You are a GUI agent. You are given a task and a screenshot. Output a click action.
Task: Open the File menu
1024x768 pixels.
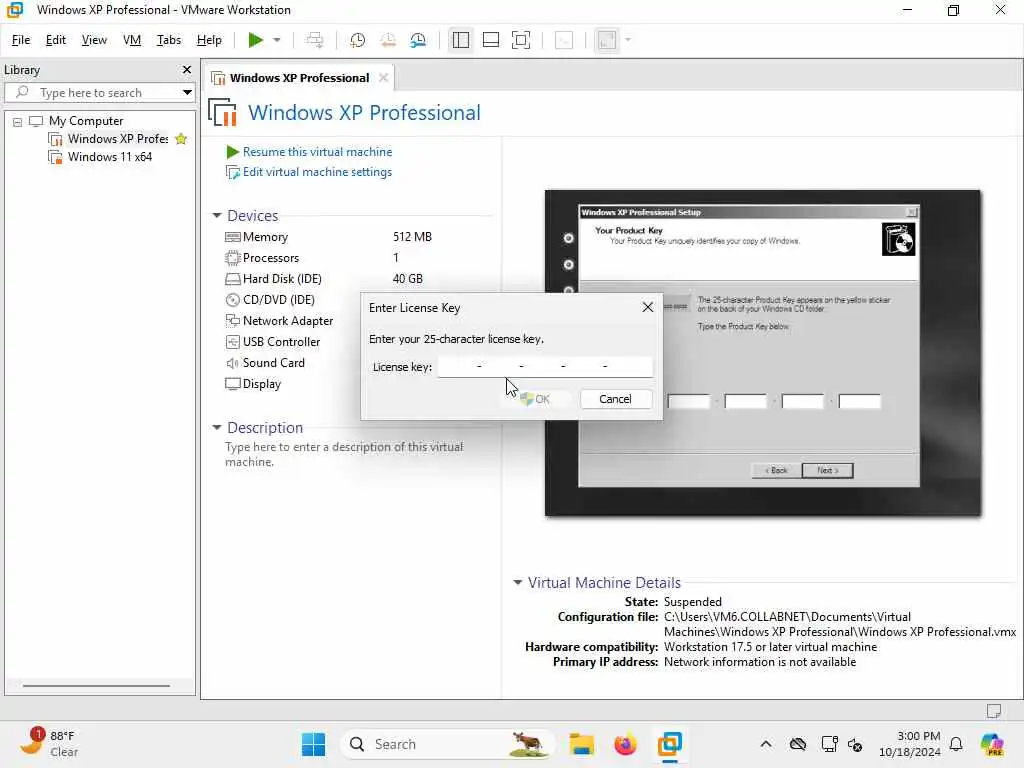[21, 40]
